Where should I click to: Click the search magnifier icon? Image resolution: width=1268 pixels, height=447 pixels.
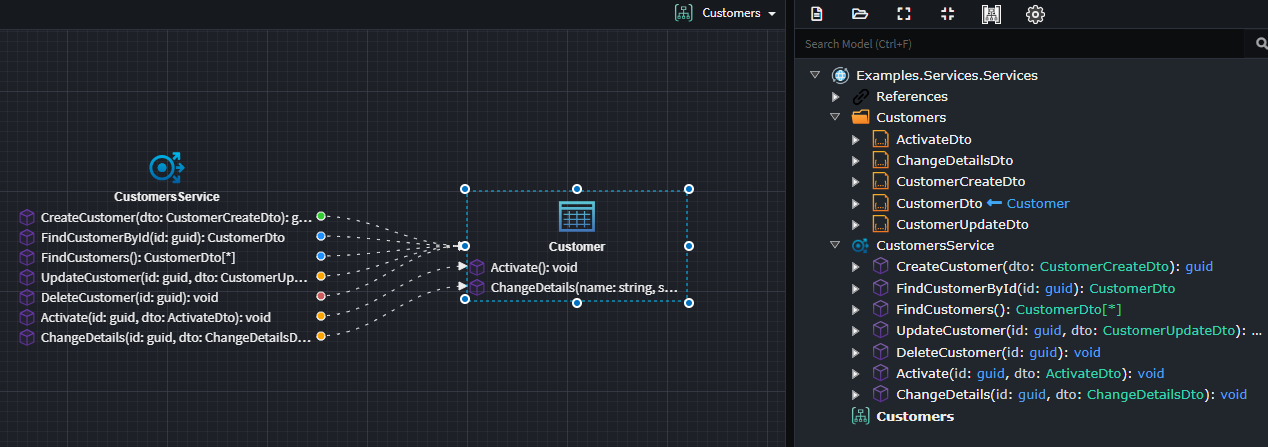(x=1262, y=44)
